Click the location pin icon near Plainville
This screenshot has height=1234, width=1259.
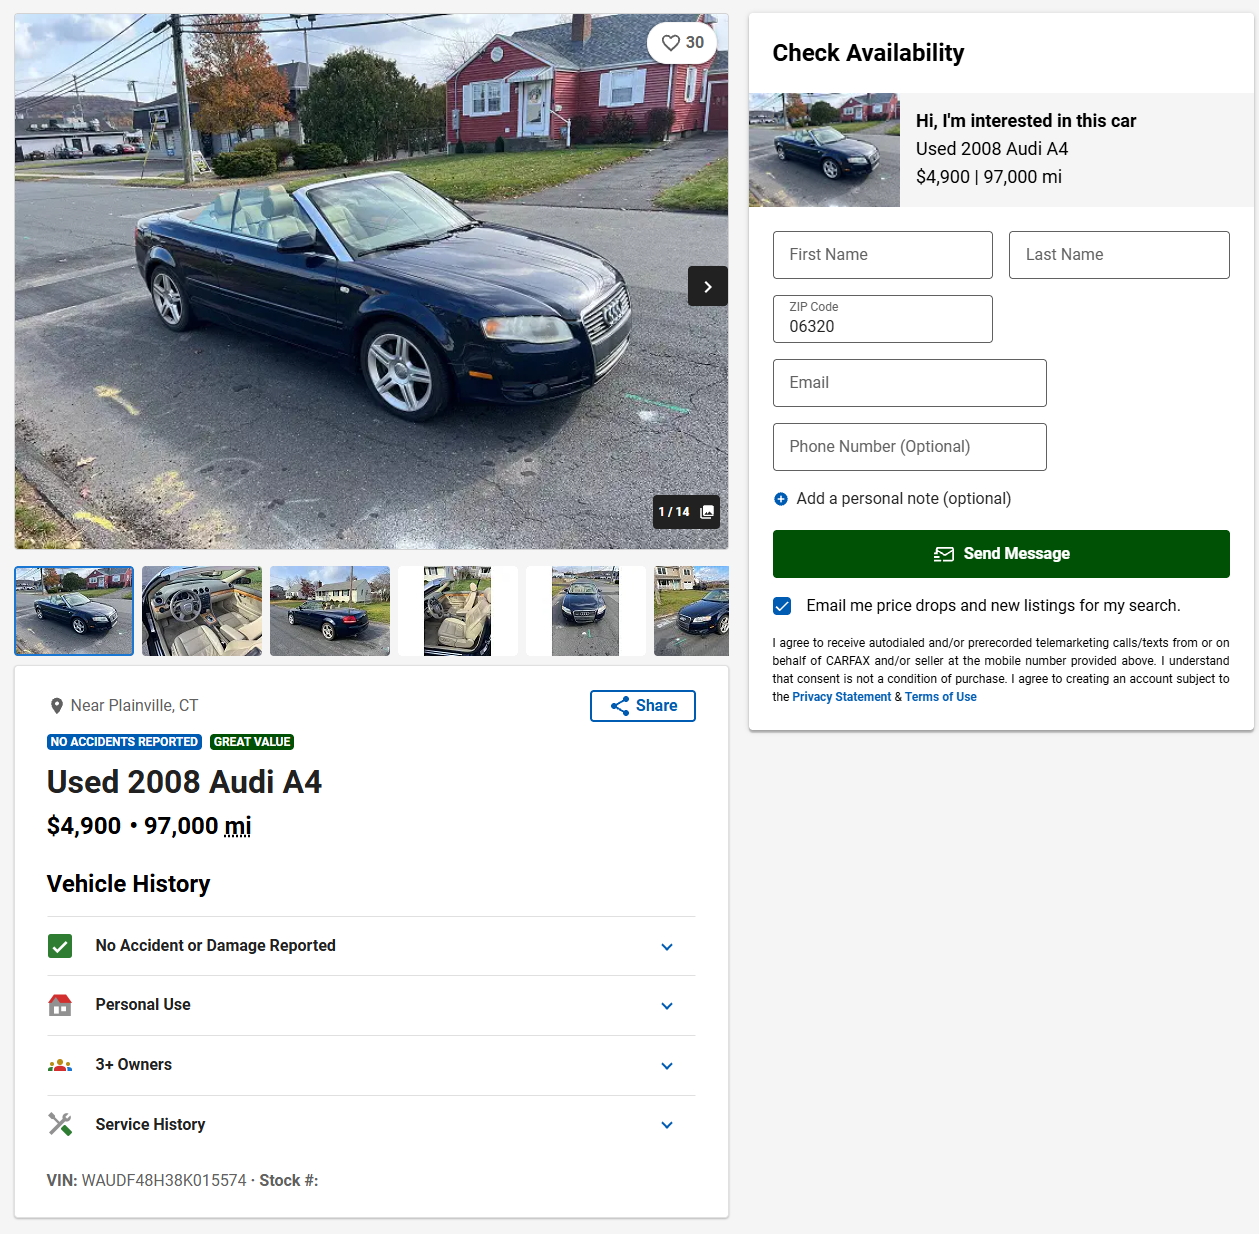(57, 706)
